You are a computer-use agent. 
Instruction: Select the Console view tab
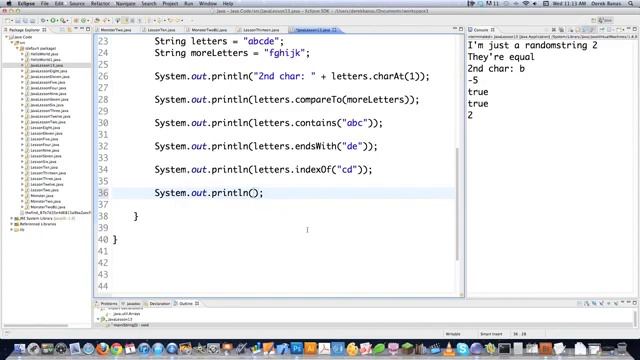(481, 30)
